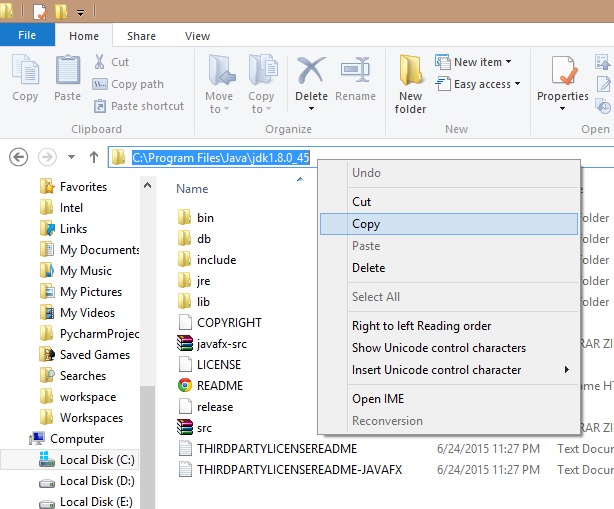This screenshot has height=509, width=614.
Task: Click the Copy to icon
Action: point(263,70)
